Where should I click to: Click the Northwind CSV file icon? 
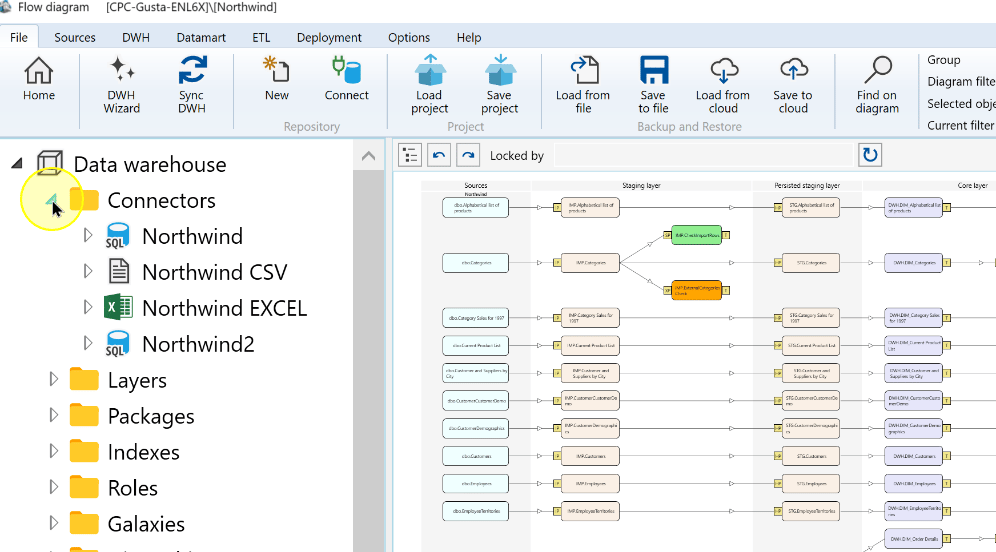click(x=119, y=271)
